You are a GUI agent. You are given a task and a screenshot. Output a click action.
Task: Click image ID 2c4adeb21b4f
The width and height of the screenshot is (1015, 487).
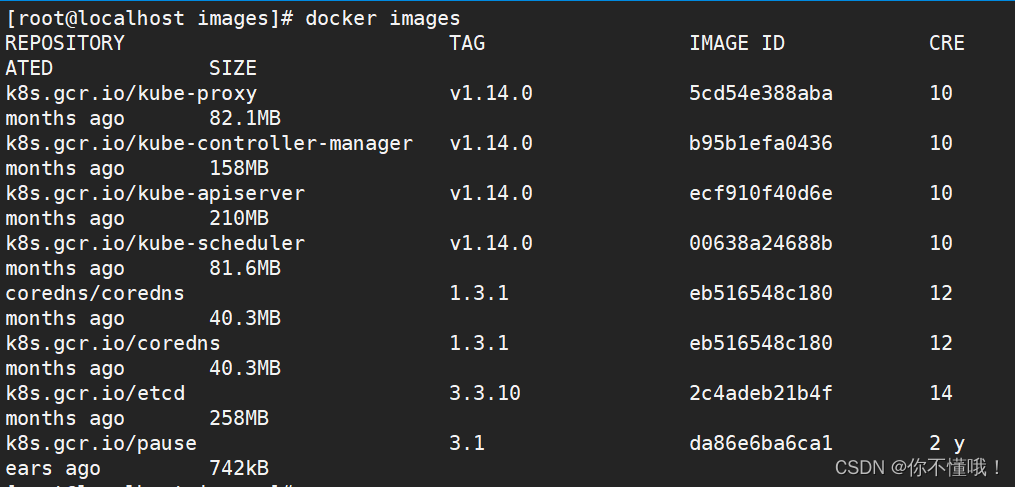coord(761,393)
